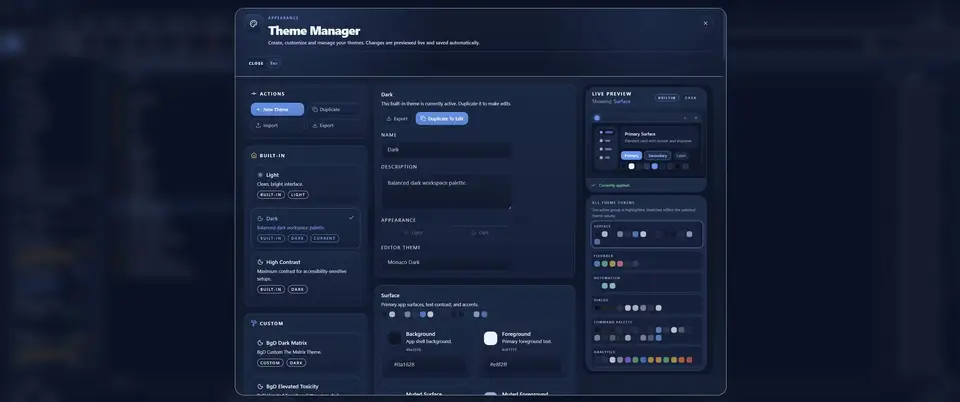The image size is (960, 402).
Task: Click the Primary button in the preview
Action: point(631,155)
